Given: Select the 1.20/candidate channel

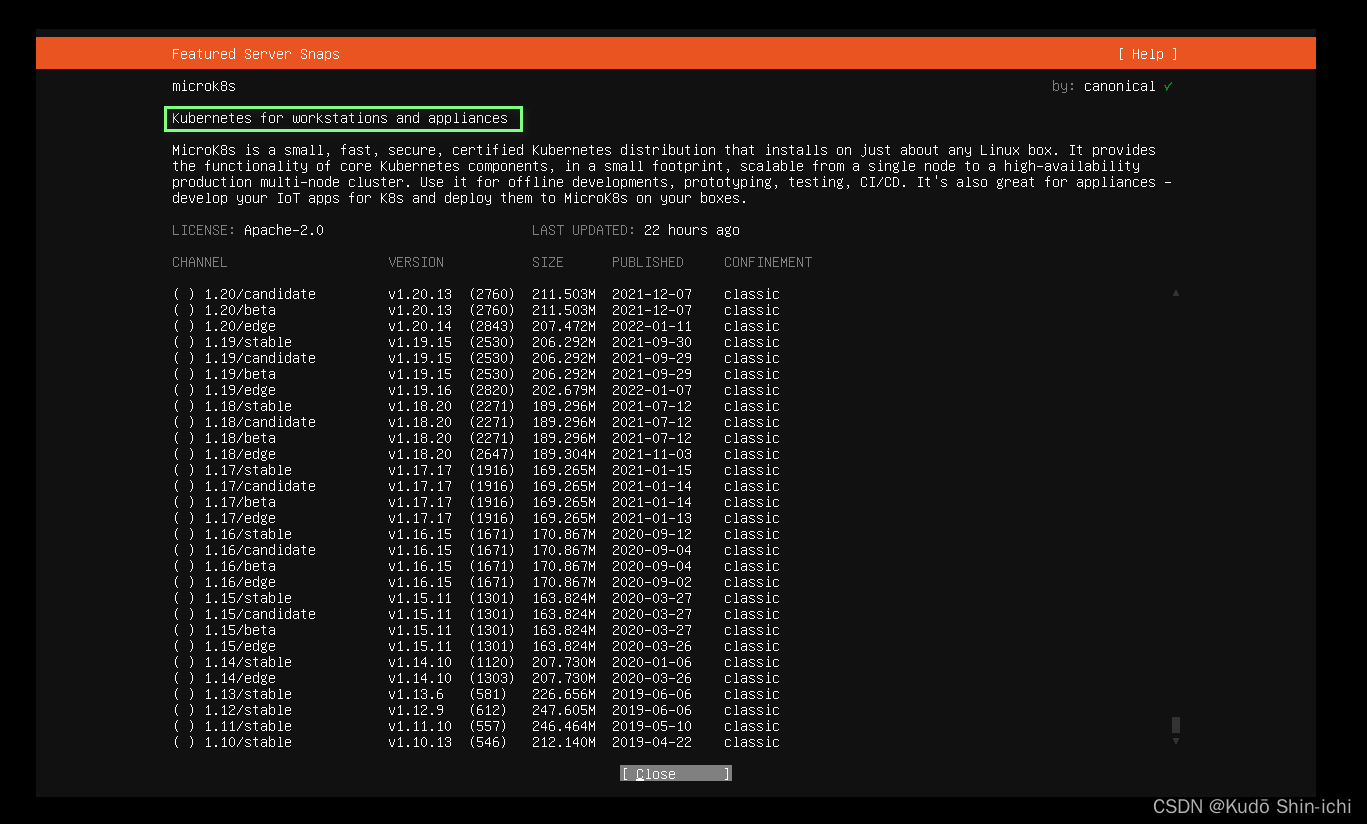Looking at the screenshot, I should tap(476, 294).
